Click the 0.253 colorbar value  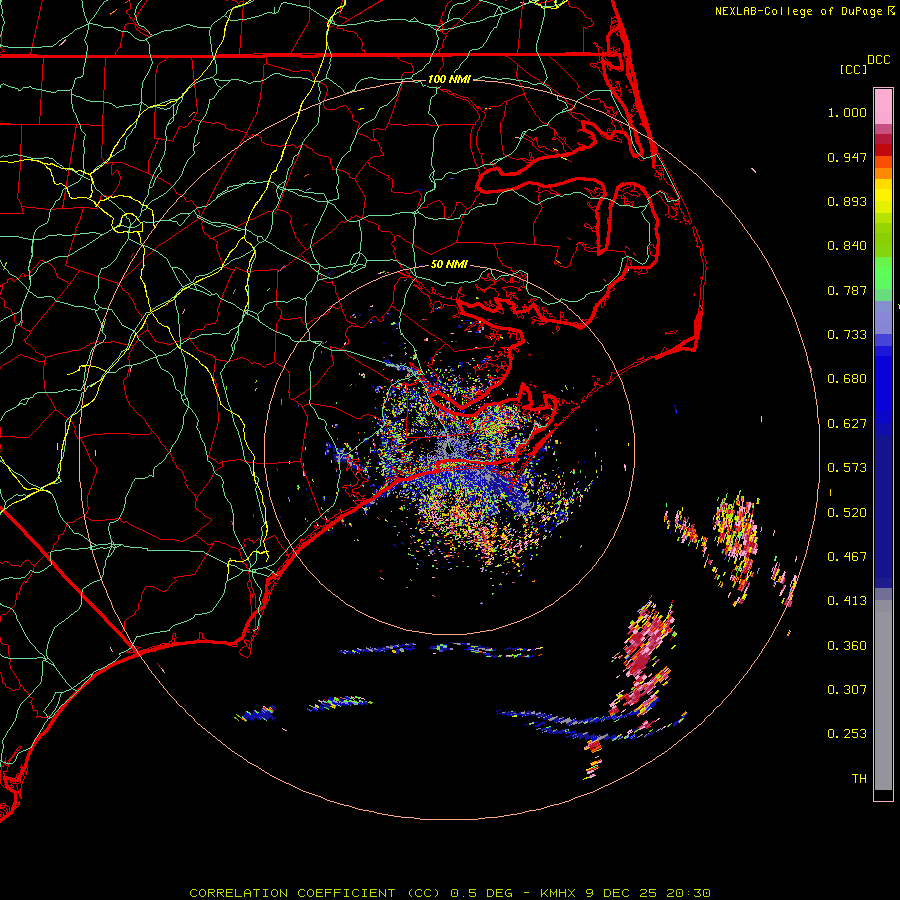pyautogui.click(x=847, y=734)
